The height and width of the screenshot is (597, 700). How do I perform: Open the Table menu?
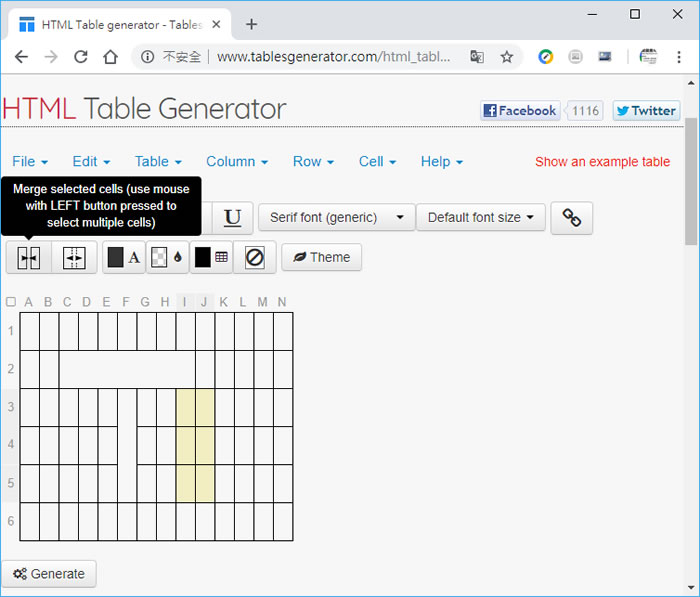pos(158,161)
